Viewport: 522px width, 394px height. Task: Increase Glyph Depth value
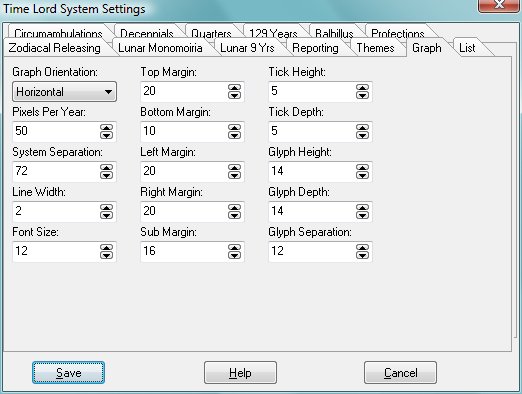(362, 208)
